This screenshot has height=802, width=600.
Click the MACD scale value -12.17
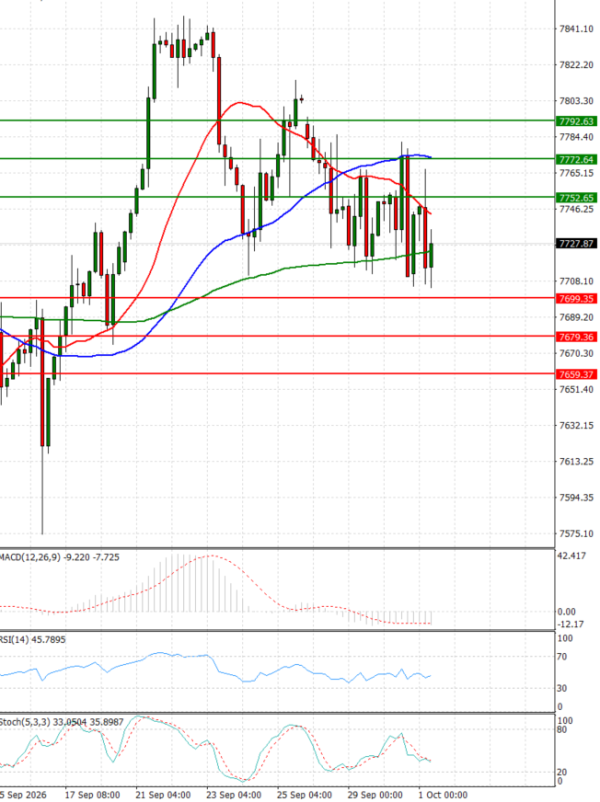coord(570,625)
